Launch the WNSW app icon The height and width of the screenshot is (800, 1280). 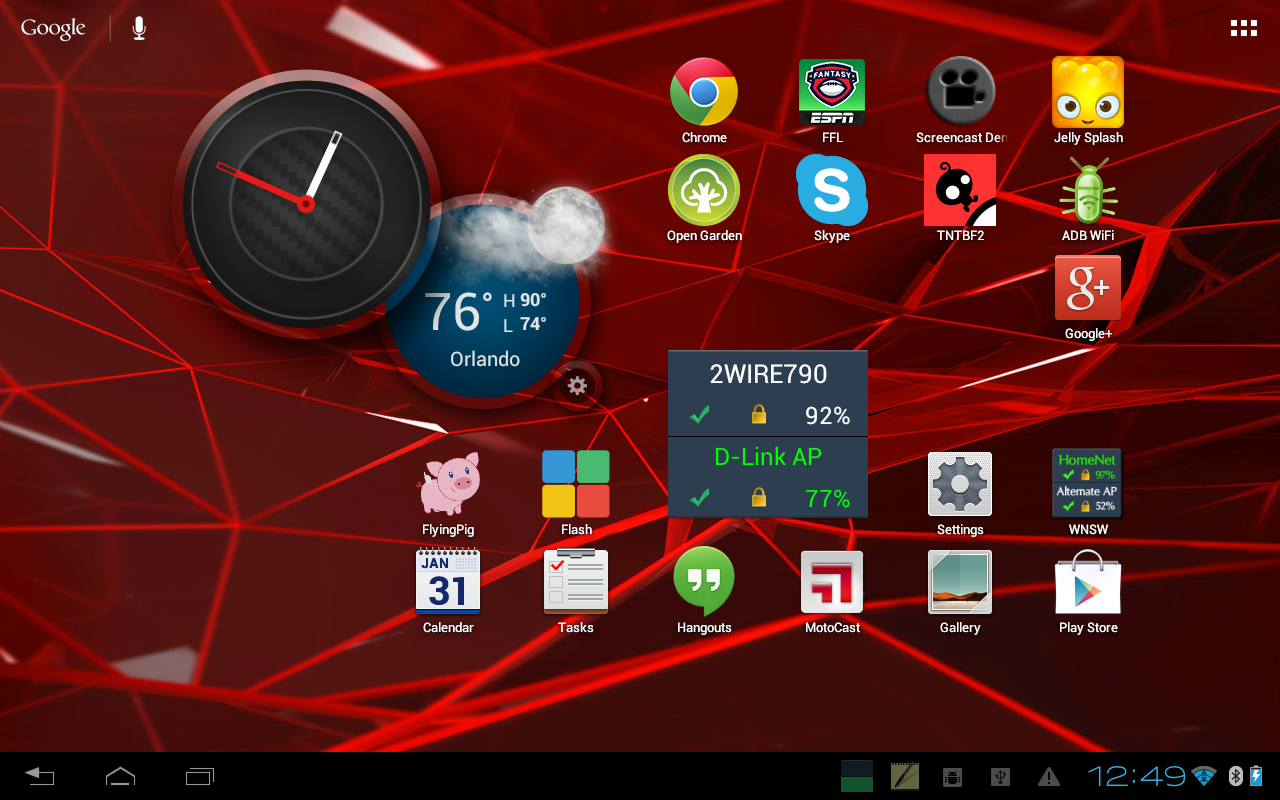pos(1088,493)
